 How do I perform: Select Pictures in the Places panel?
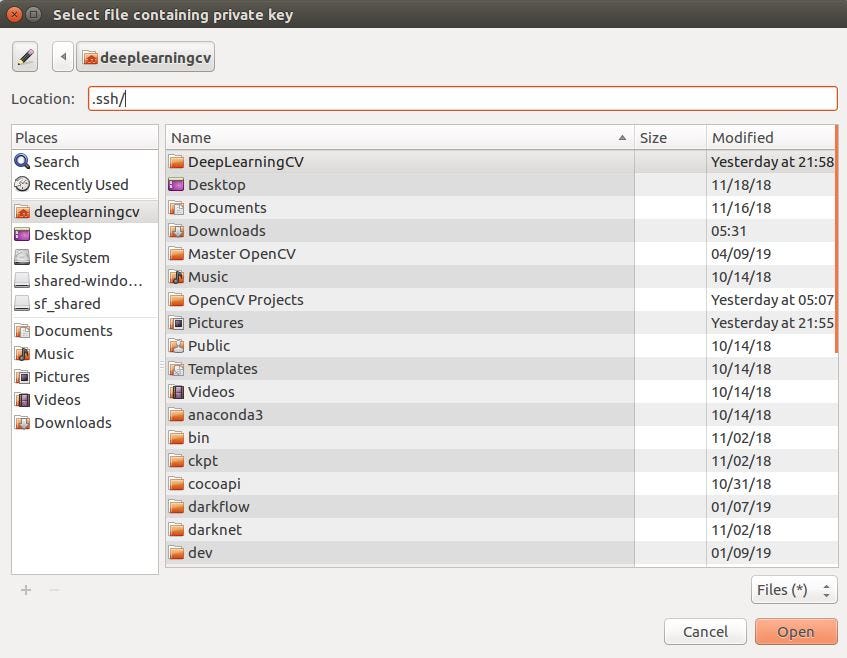click(x=64, y=376)
